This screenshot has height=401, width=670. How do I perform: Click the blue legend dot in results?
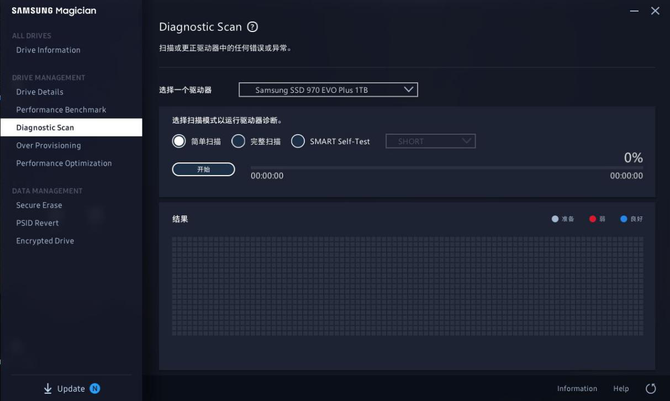[623, 219]
